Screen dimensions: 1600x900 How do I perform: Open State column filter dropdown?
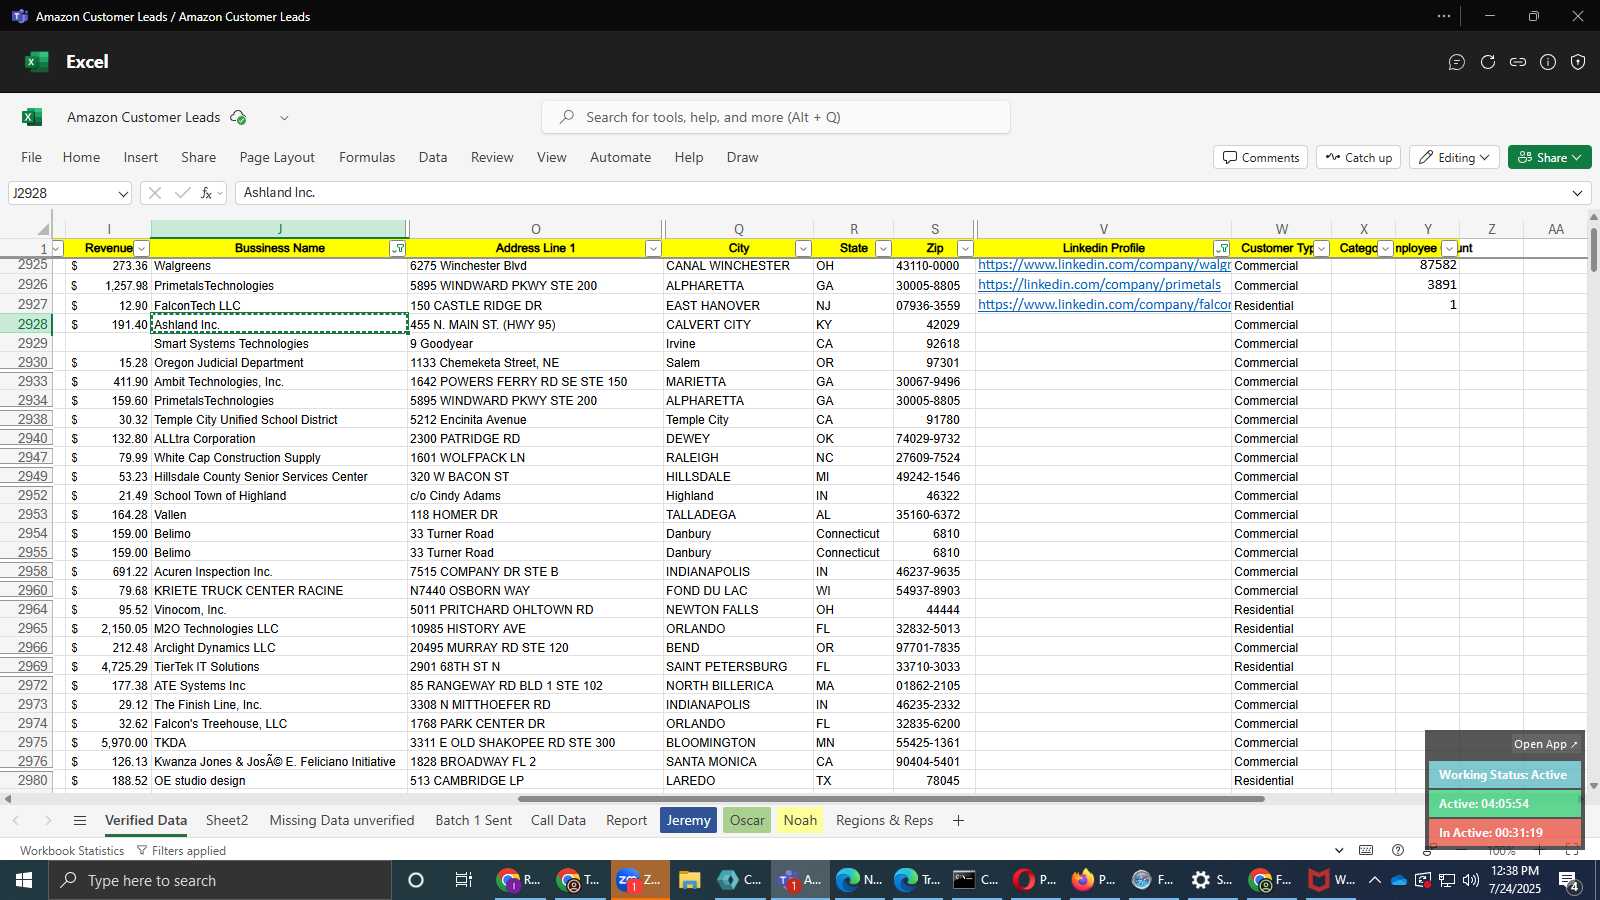(x=883, y=248)
